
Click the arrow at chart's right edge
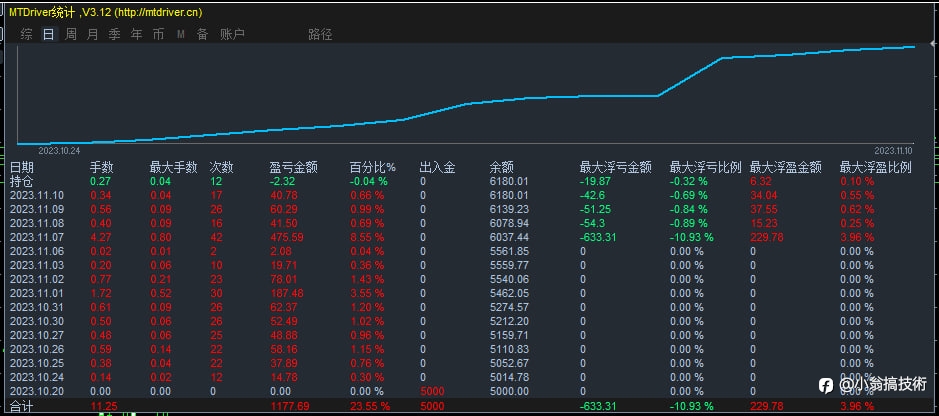click(x=934, y=44)
